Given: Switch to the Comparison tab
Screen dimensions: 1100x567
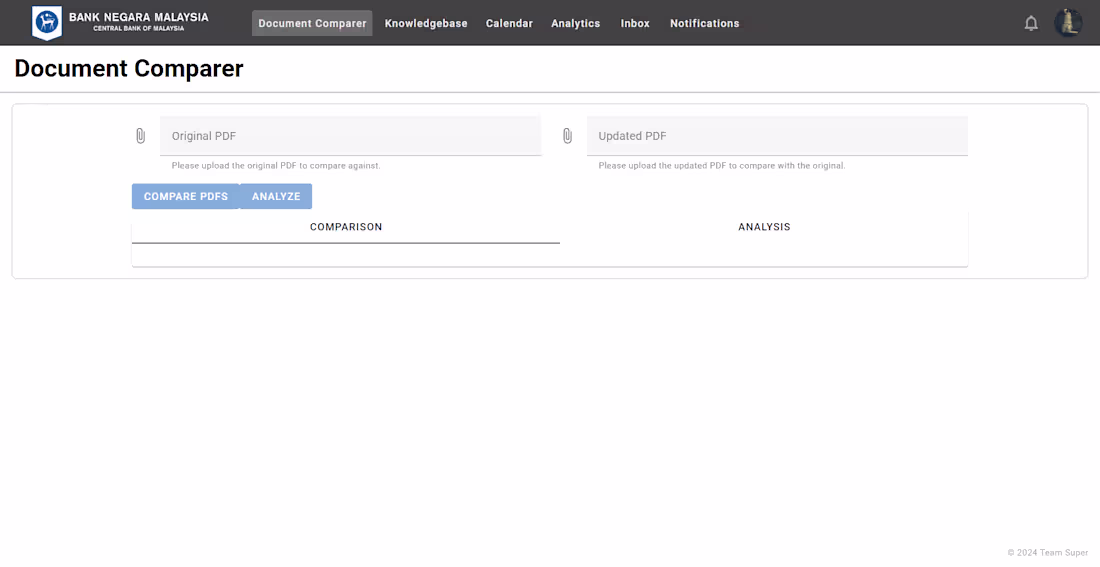Looking at the screenshot, I should 346,227.
